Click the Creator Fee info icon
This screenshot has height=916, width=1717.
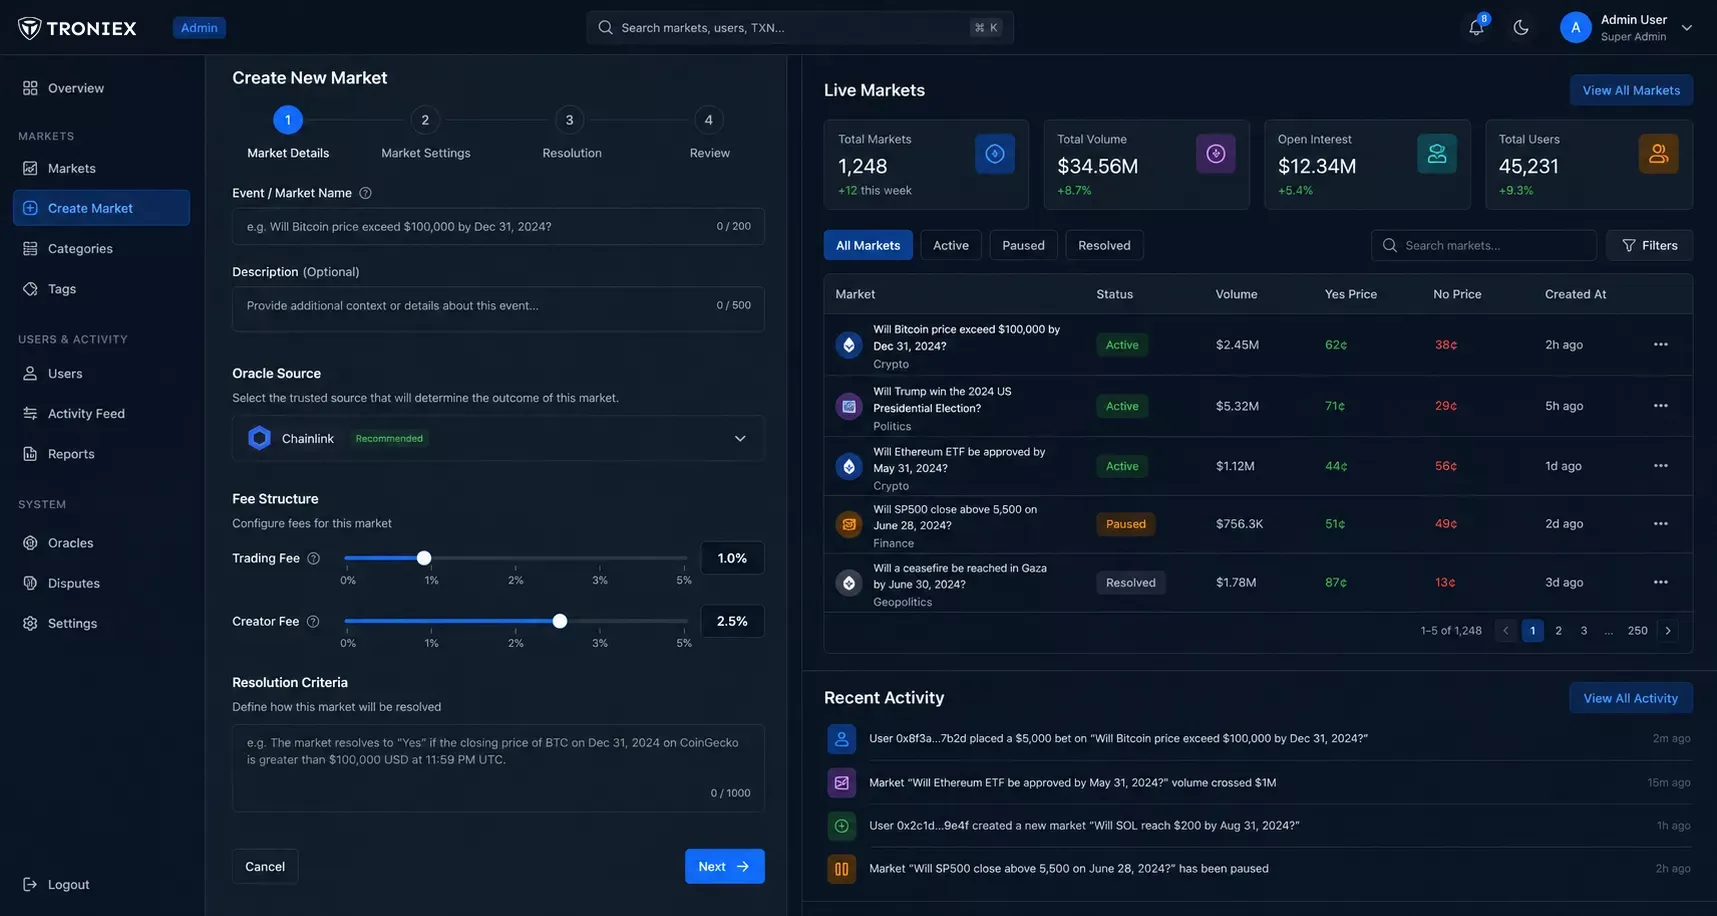(x=313, y=621)
